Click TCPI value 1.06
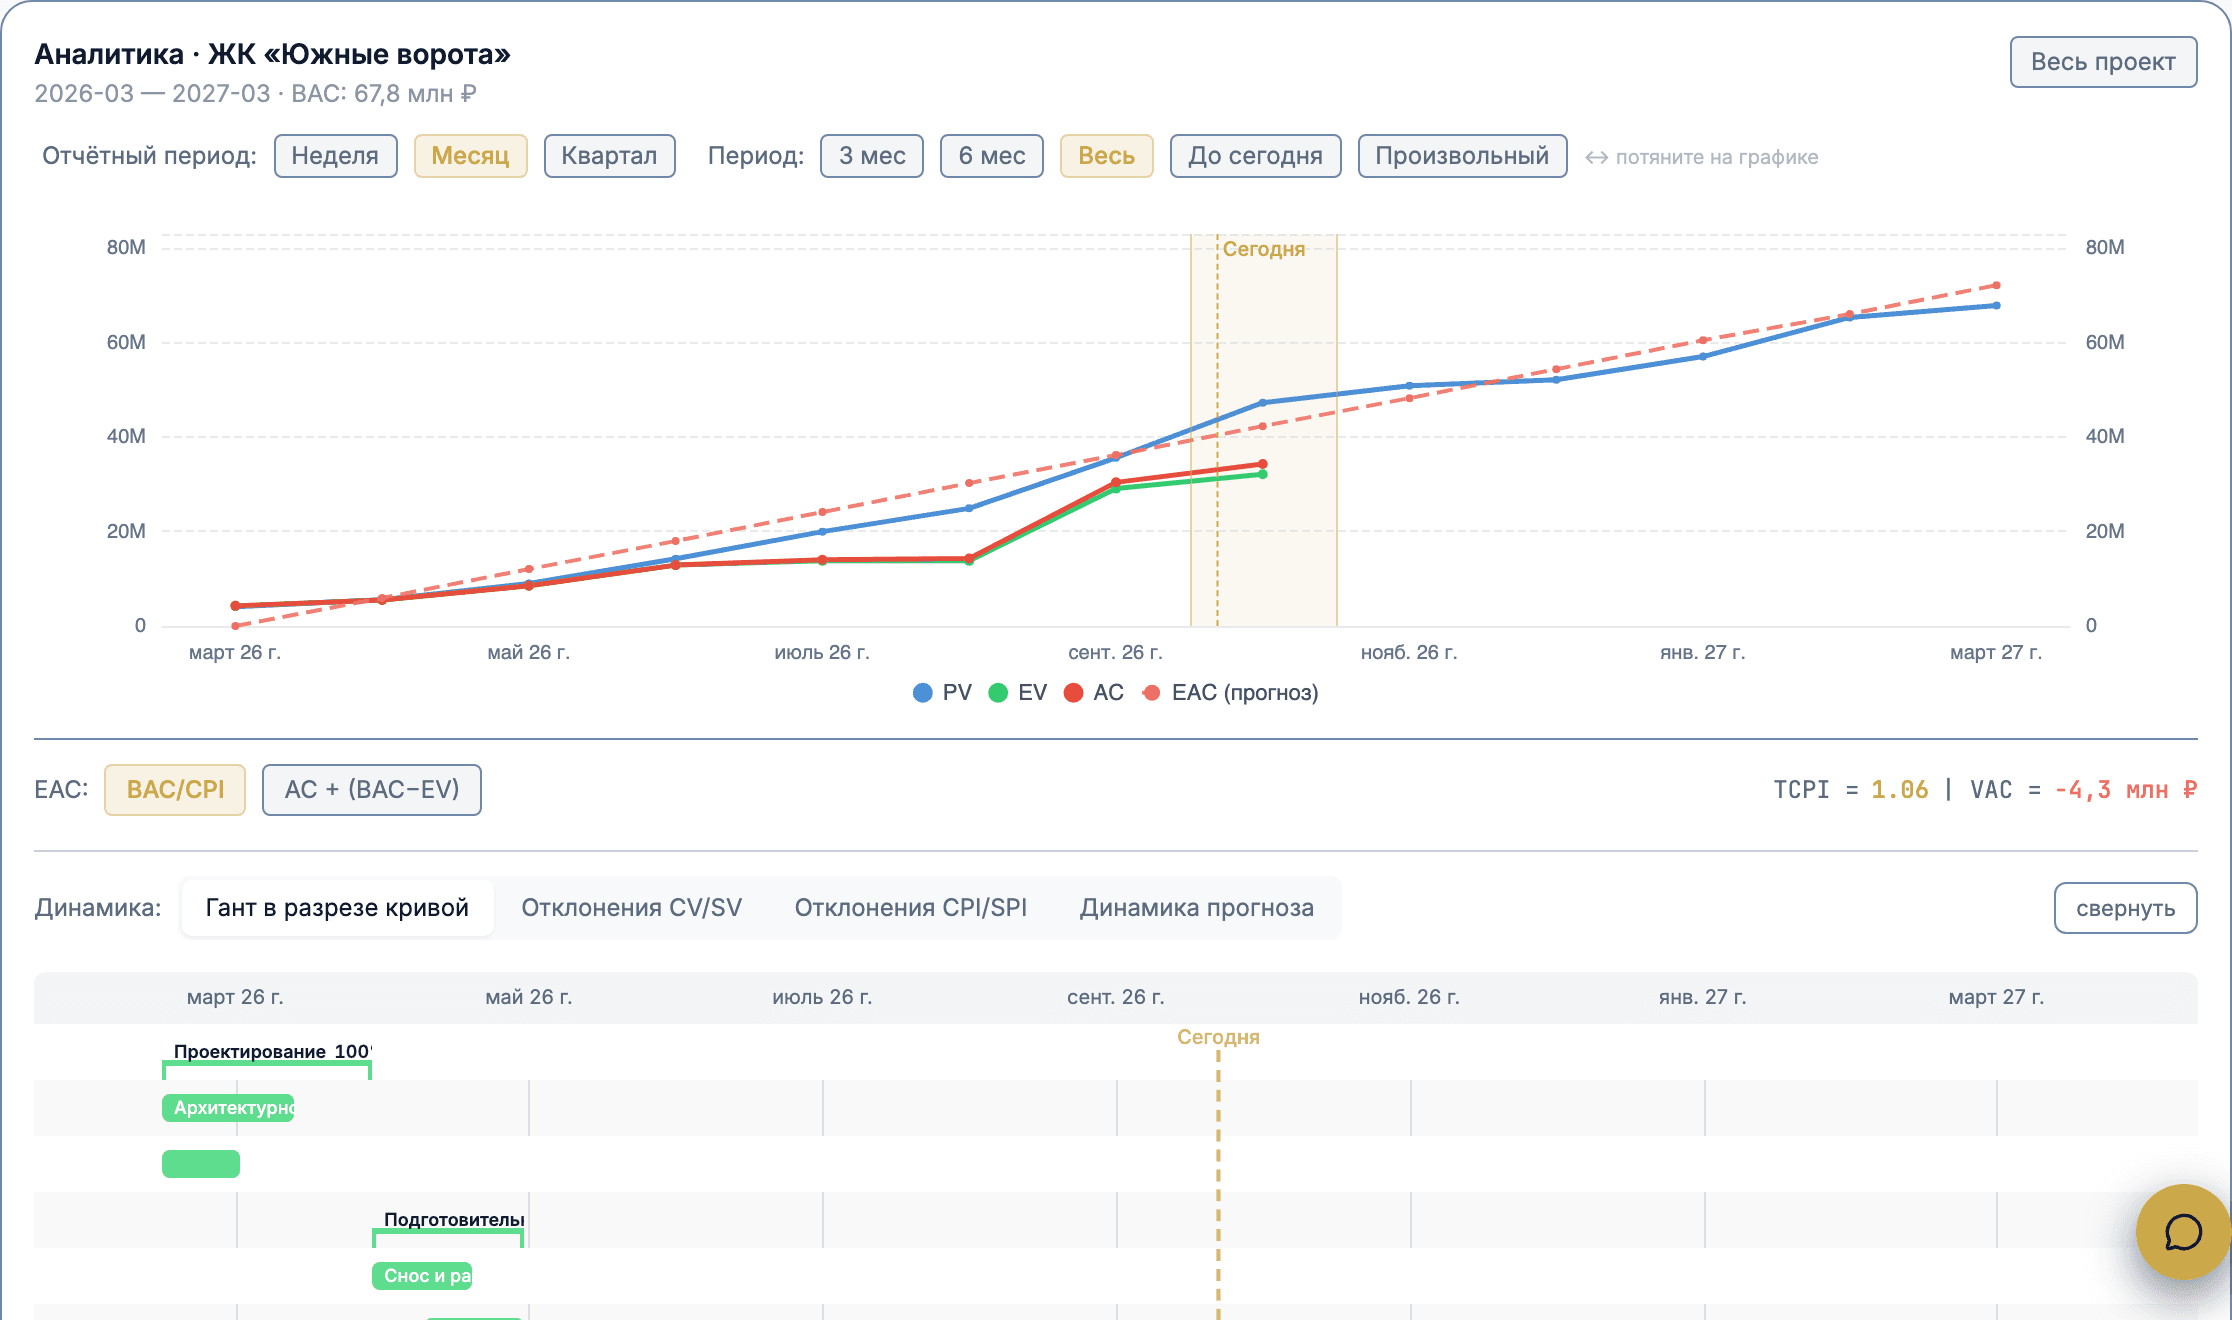This screenshot has width=2232, height=1320. (x=1899, y=790)
